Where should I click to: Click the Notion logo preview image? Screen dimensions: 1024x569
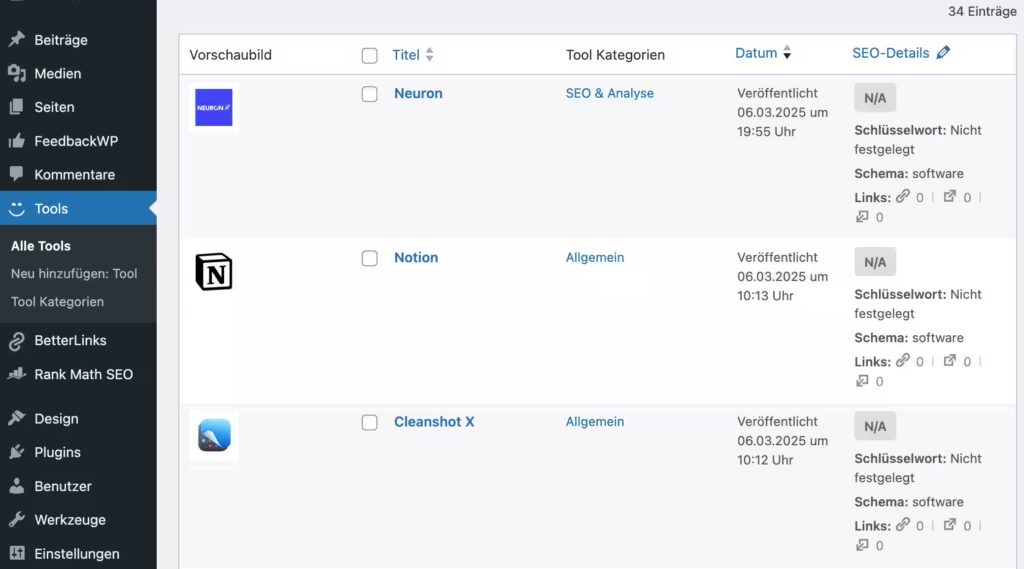point(213,272)
